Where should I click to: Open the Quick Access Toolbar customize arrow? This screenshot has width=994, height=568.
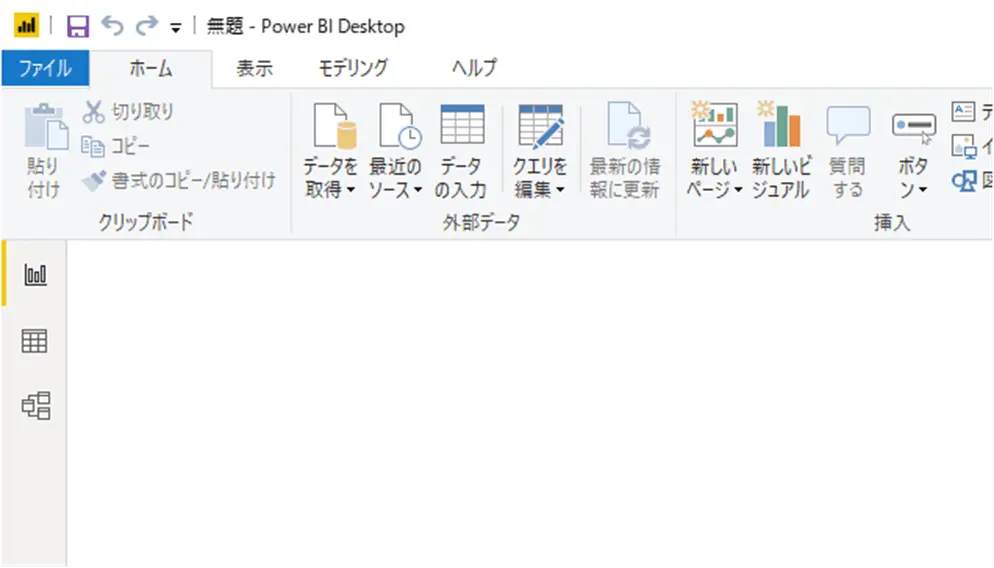176,28
